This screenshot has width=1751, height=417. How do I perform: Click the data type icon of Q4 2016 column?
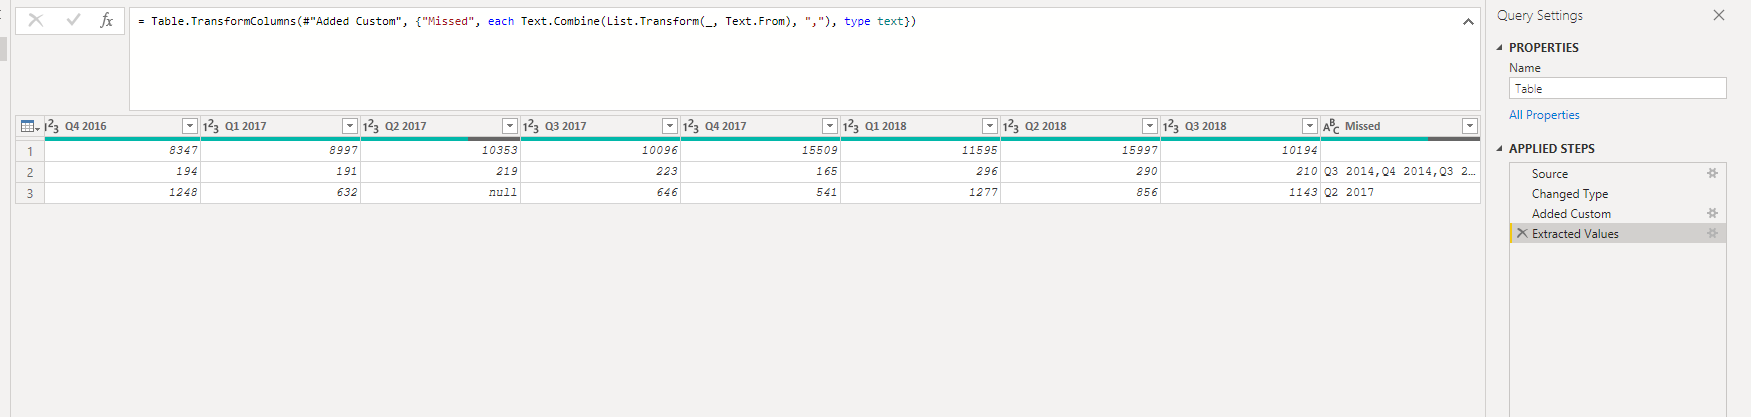click(x=52, y=126)
